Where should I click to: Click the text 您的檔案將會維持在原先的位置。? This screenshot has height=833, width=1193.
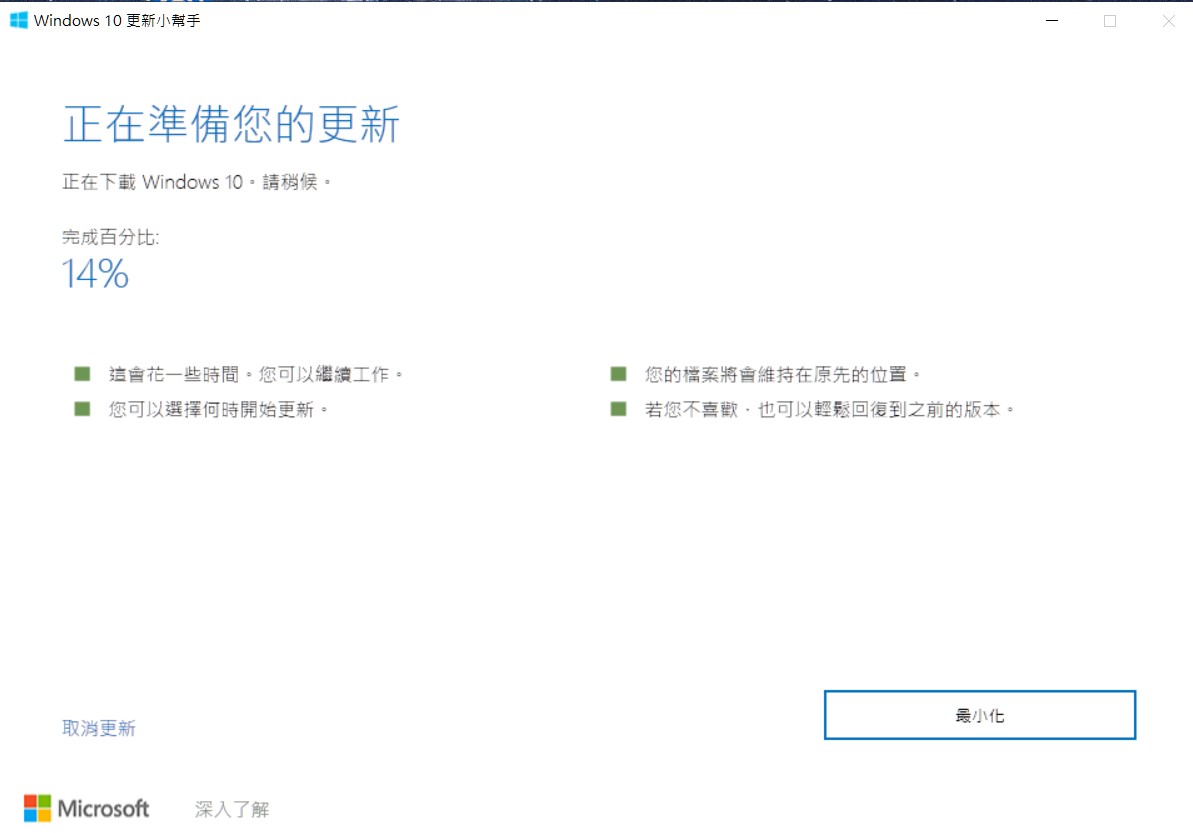(783, 374)
